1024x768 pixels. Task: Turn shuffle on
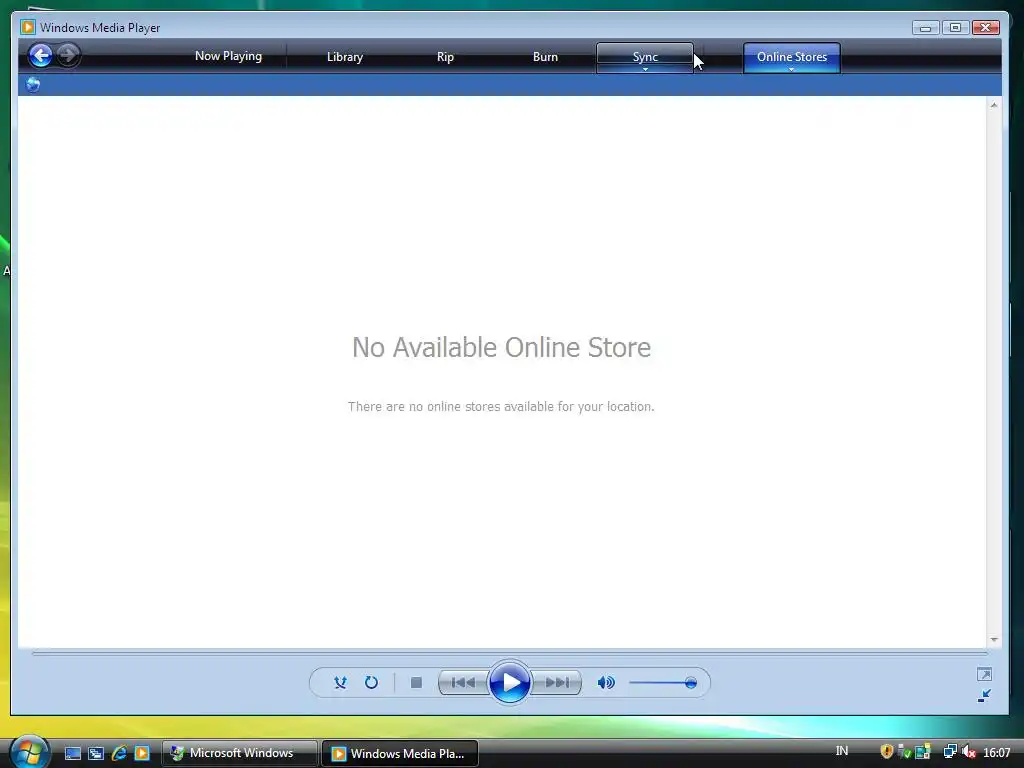coord(340,682)
